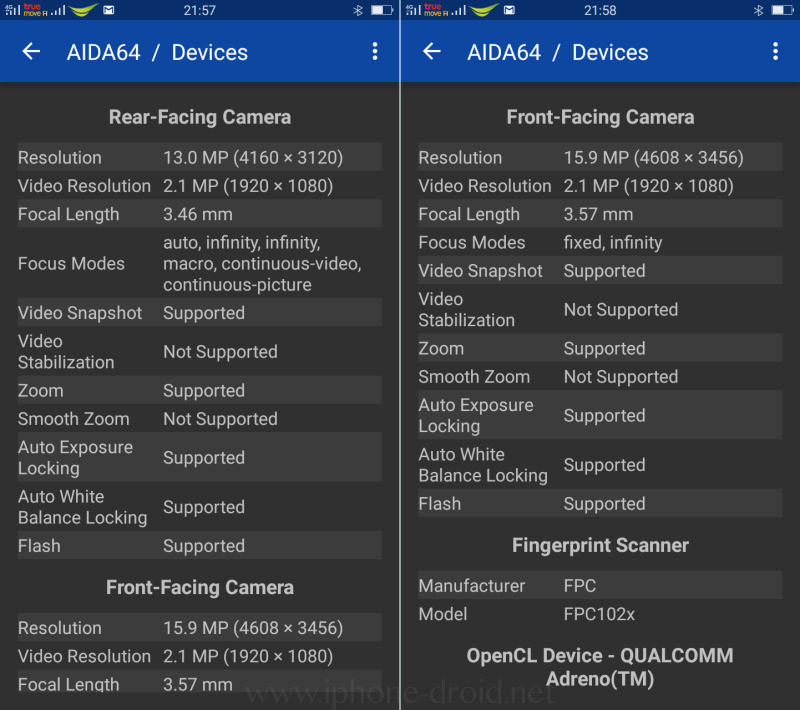The width and height of the screenshot is (800, 710).
Task: Tap the 21:58 clock in status bar
Action: (600, 10)
